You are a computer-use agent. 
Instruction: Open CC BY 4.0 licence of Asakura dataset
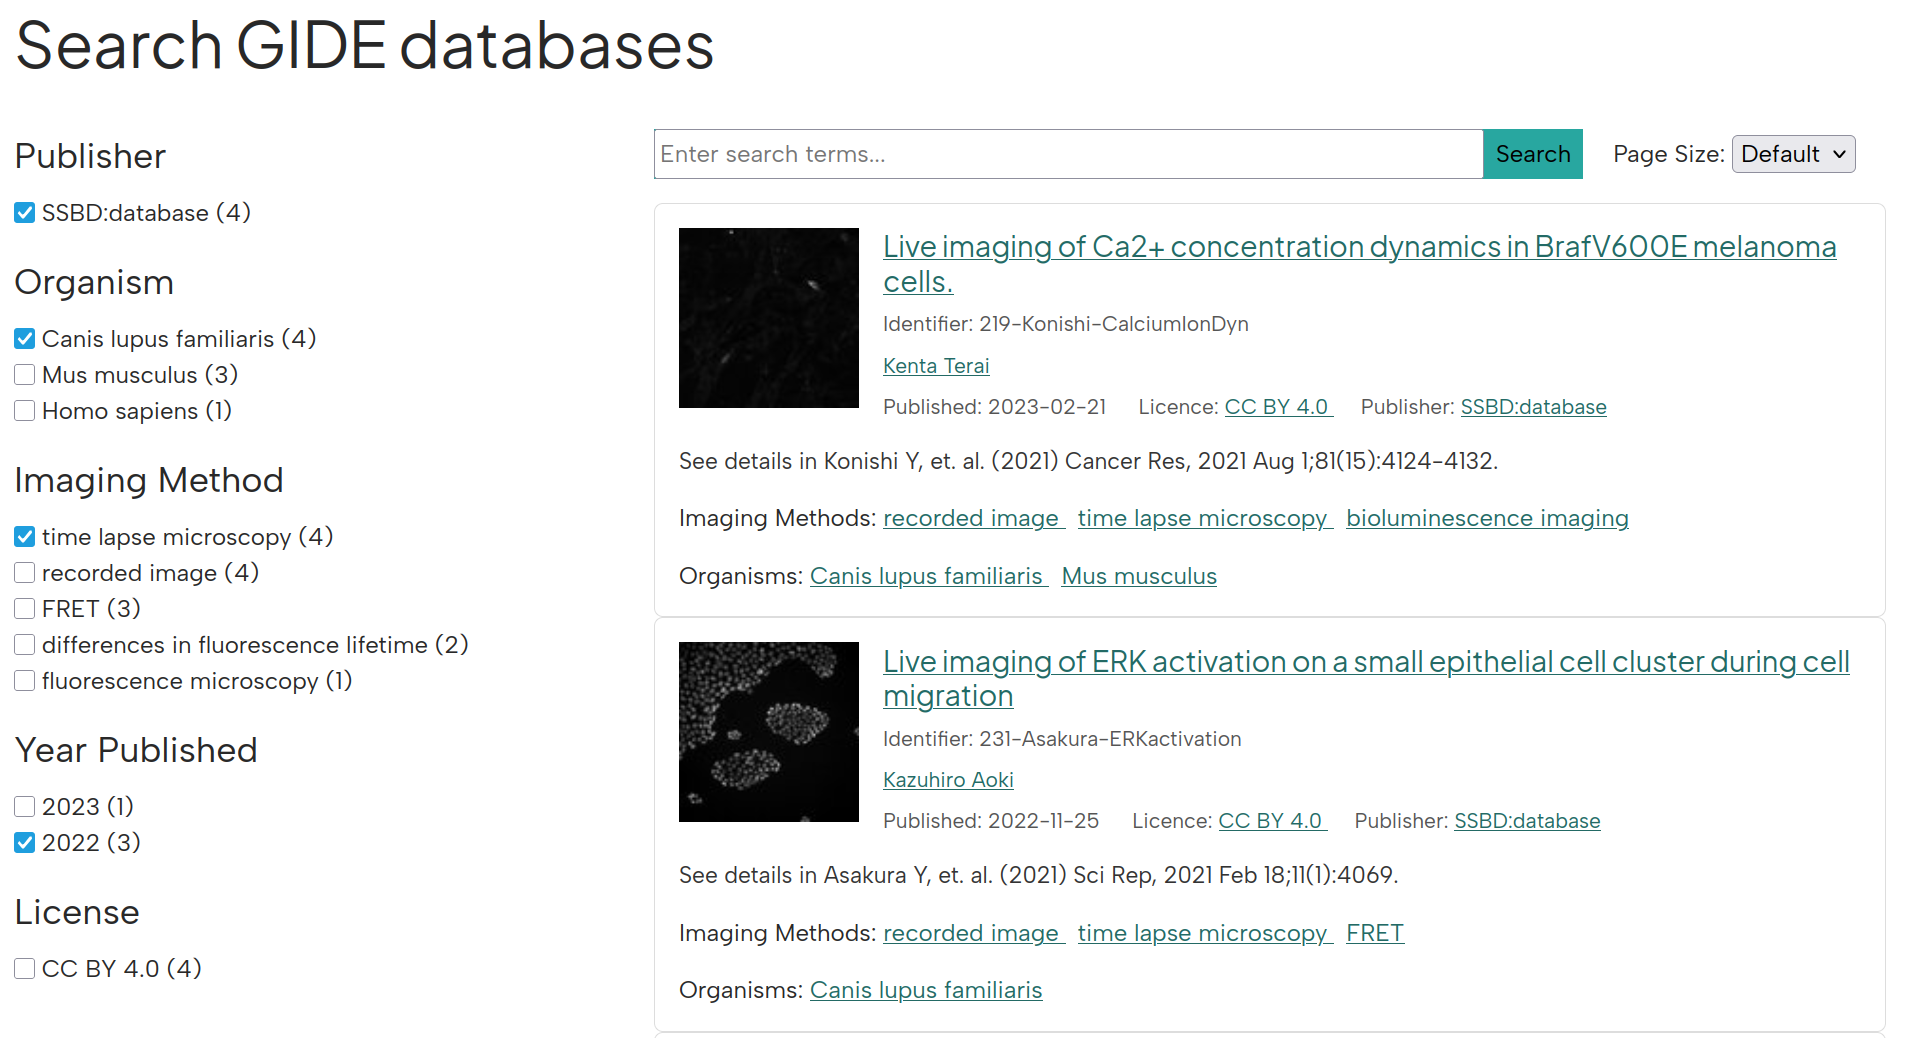point(1273,821)
